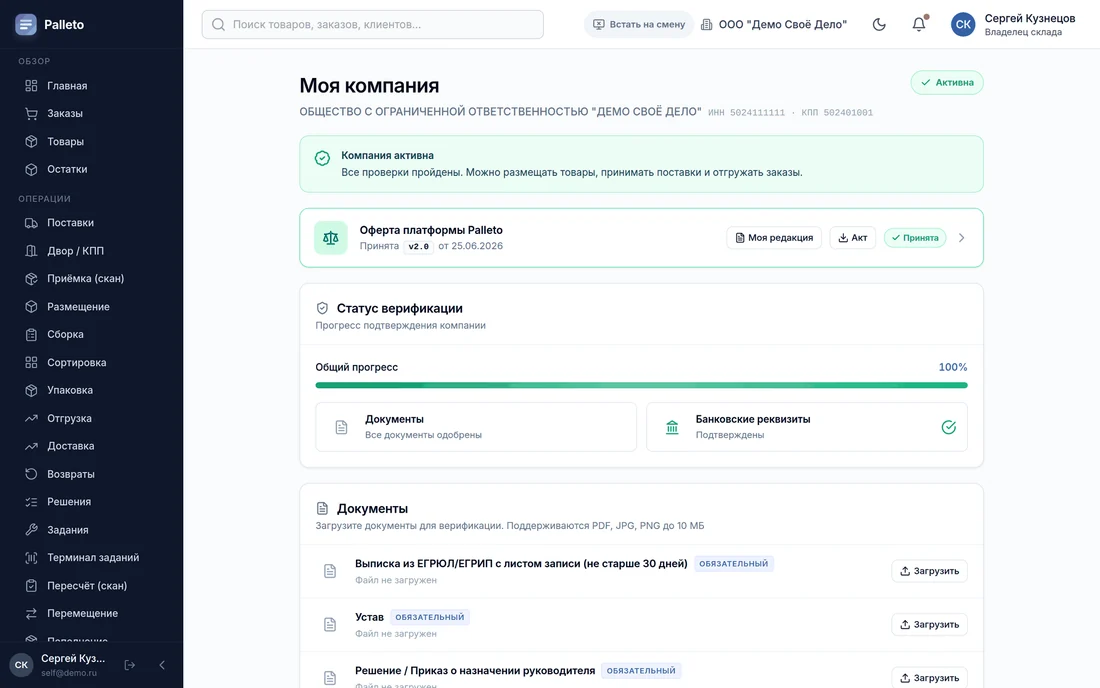This screenshot has height=688, width=1100.
Task: Click the Приёмка (скан) box icon
Action: point(31,278)
